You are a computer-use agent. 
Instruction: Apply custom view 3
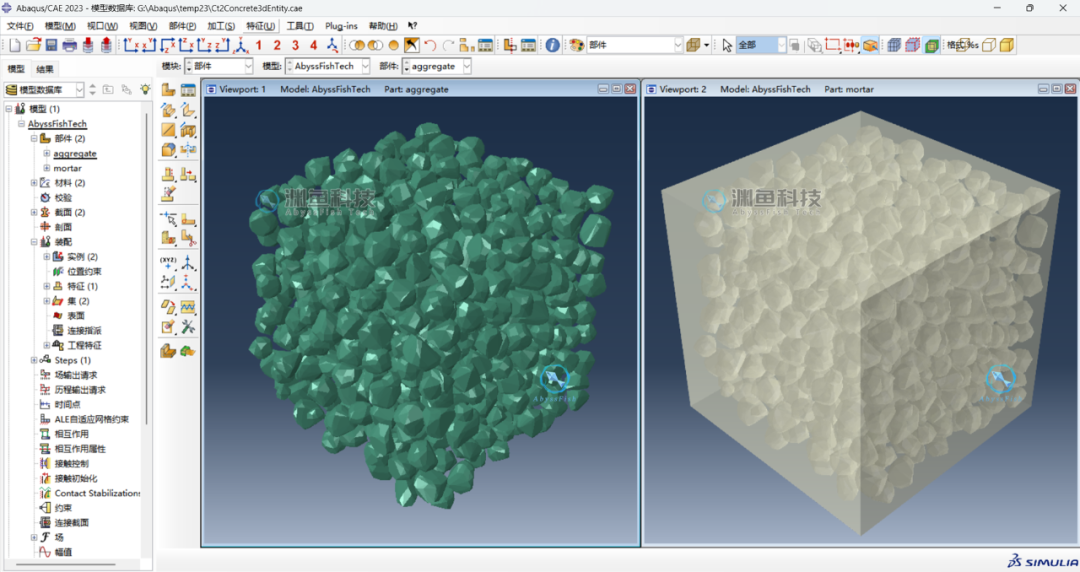point(295,45)
